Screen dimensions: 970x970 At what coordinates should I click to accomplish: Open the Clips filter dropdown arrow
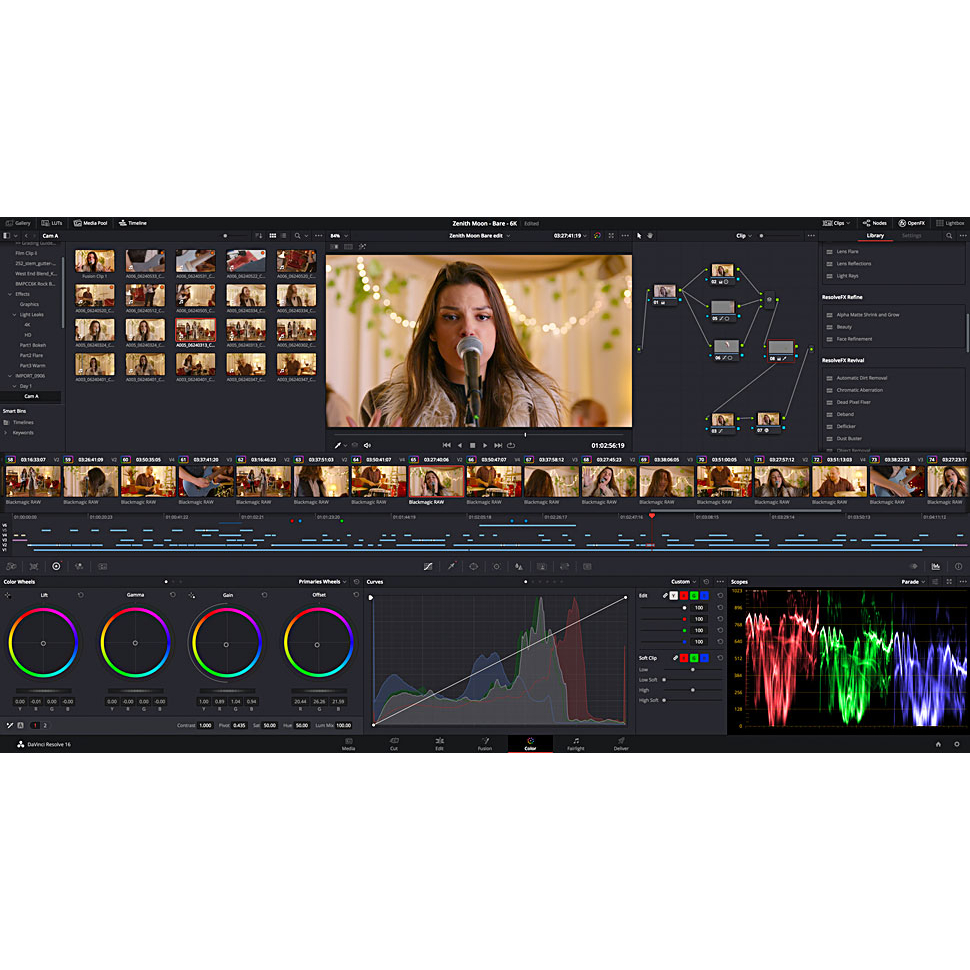(848, 223)
